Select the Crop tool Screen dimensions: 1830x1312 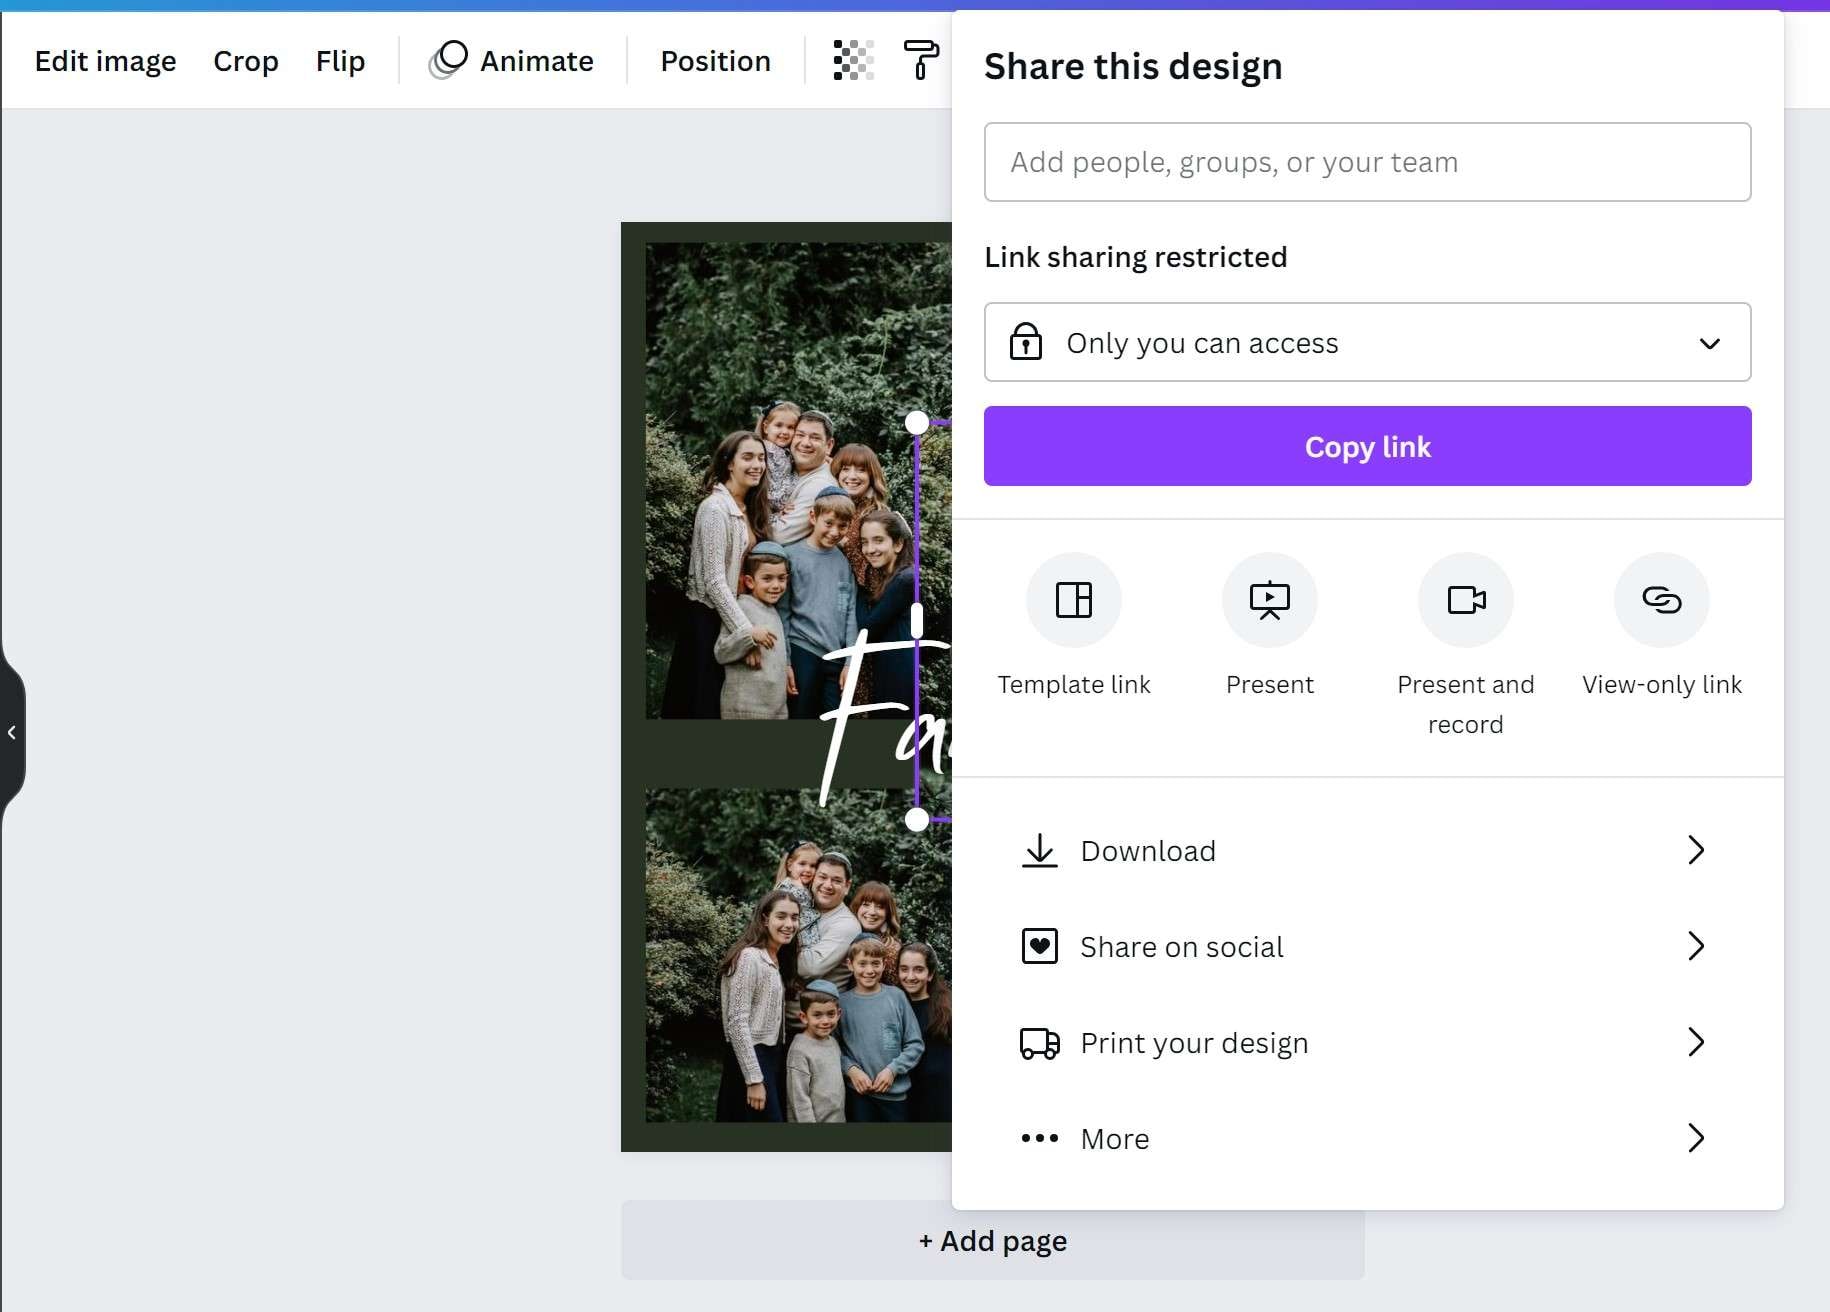tap(246, 61)
